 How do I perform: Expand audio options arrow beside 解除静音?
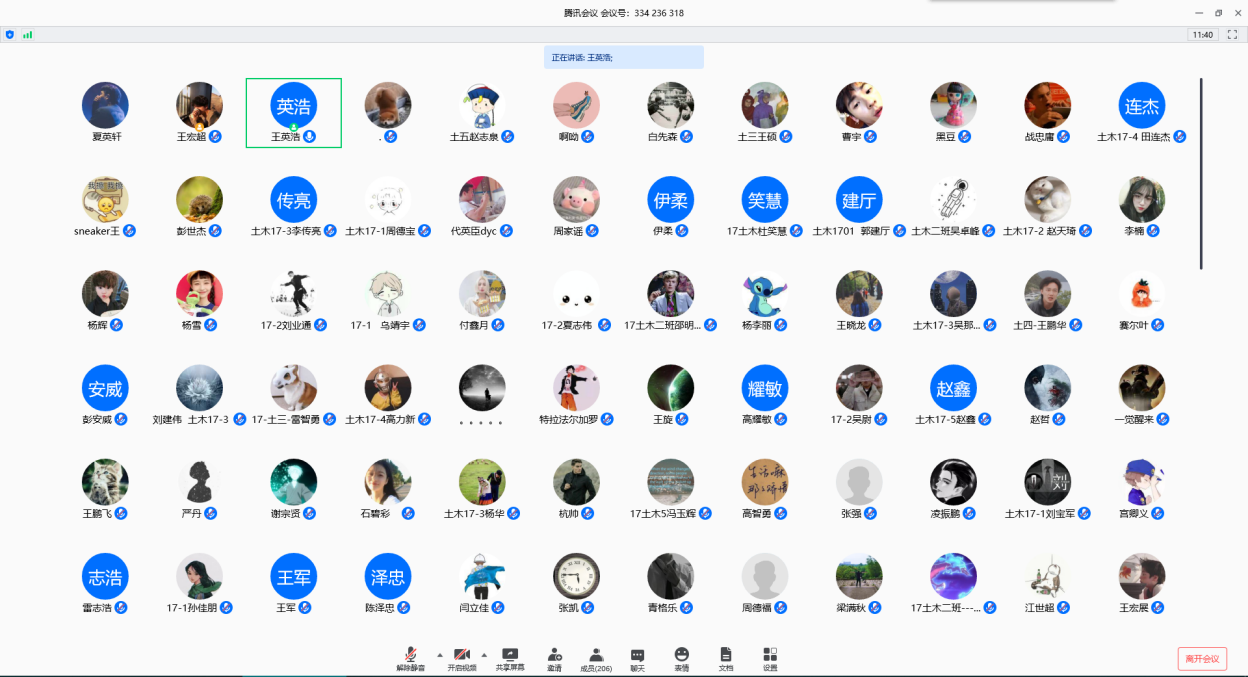coord(439,654)
